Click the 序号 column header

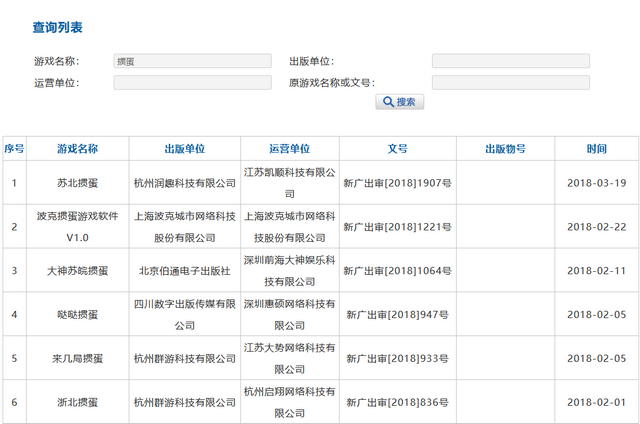14,149
